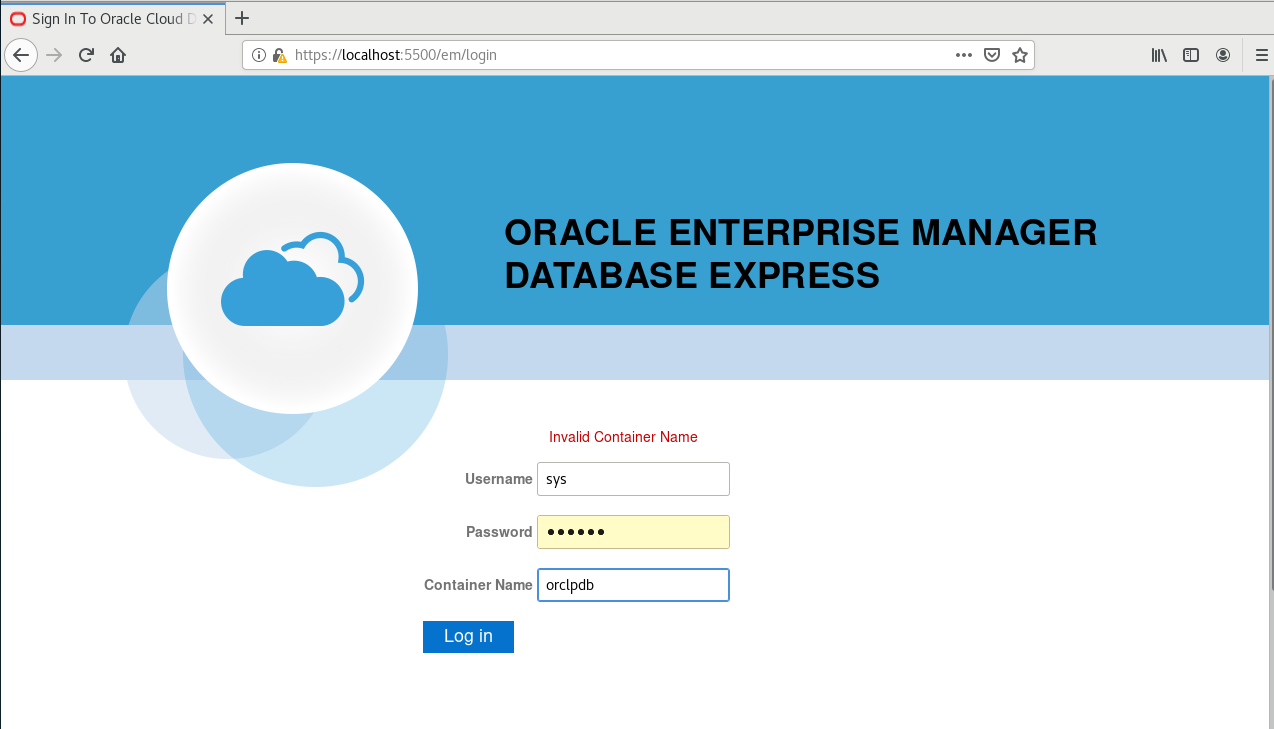The height and width of the screenshot is (729, 1274).
Task: Bookmark this page with the star icon
Action: [1020, 55]
